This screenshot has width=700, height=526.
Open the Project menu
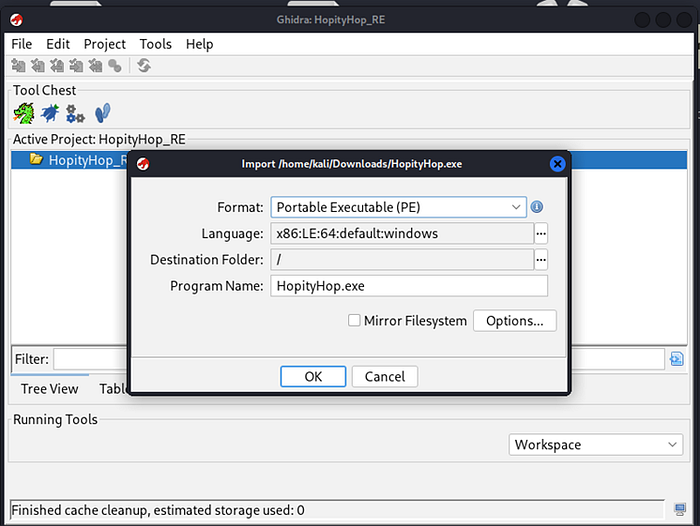[105, 44]
